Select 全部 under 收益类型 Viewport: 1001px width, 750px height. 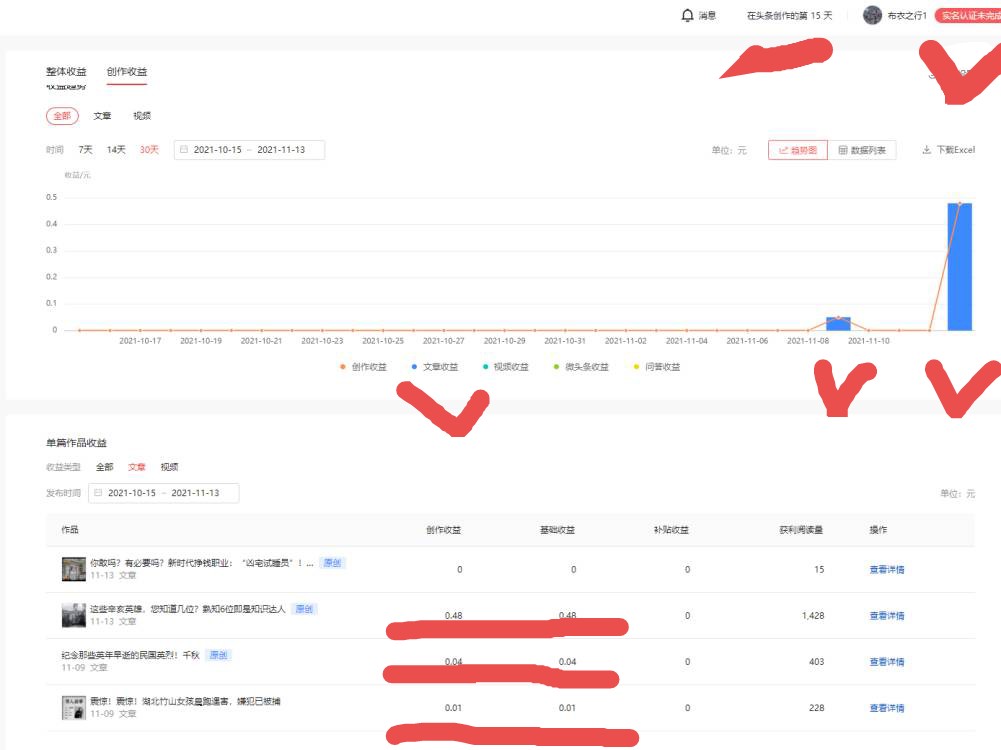tap(104, 467)
